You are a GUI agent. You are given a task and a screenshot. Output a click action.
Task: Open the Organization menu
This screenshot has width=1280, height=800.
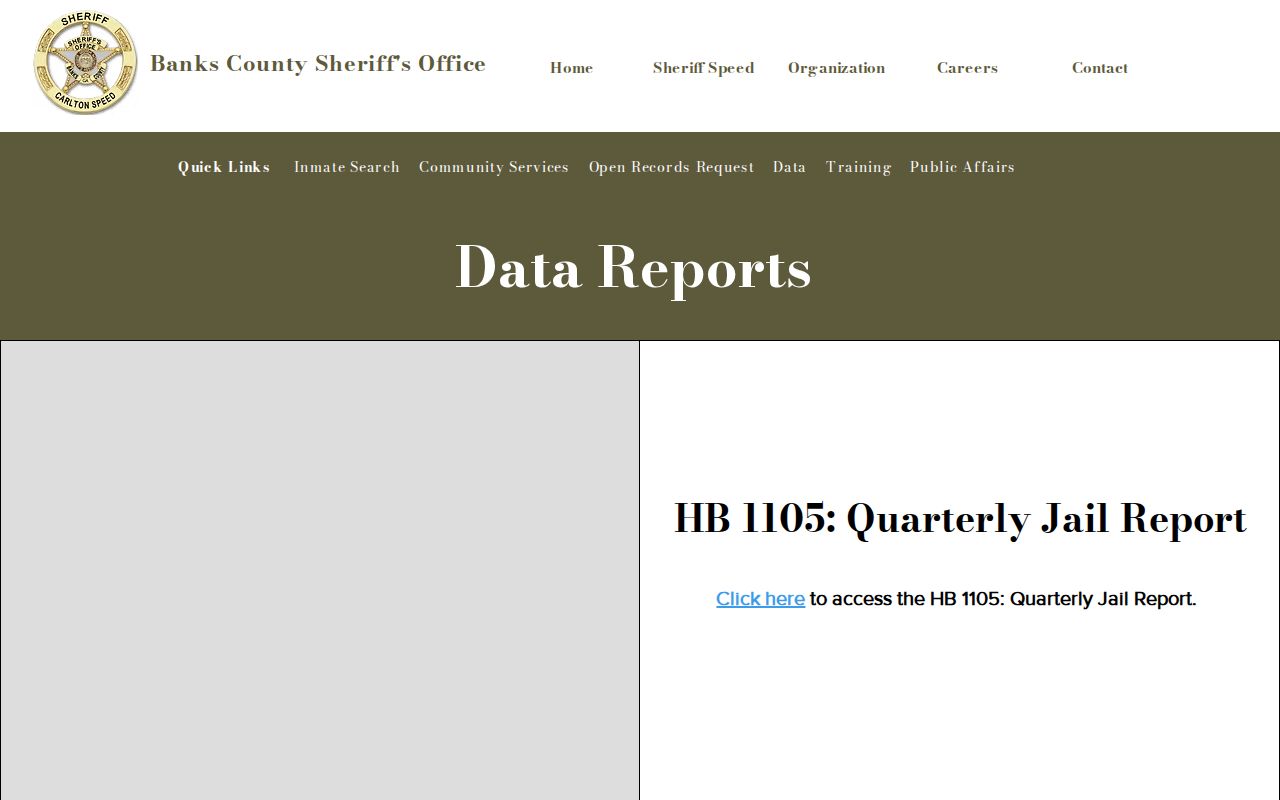click(x=836, y=68)
